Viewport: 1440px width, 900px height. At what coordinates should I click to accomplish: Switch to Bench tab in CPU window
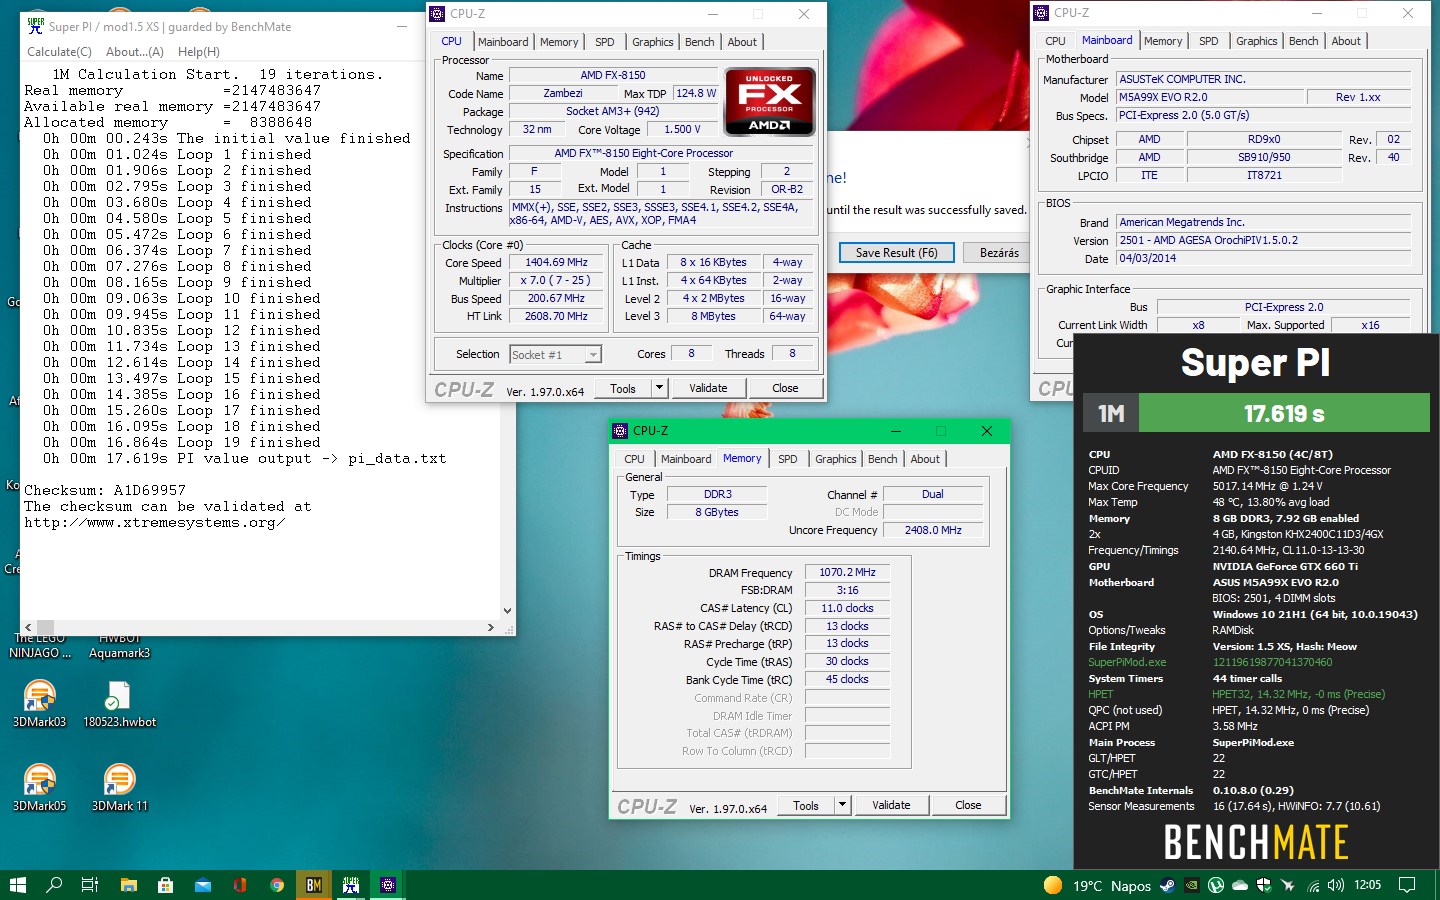[x=700, y=42]
